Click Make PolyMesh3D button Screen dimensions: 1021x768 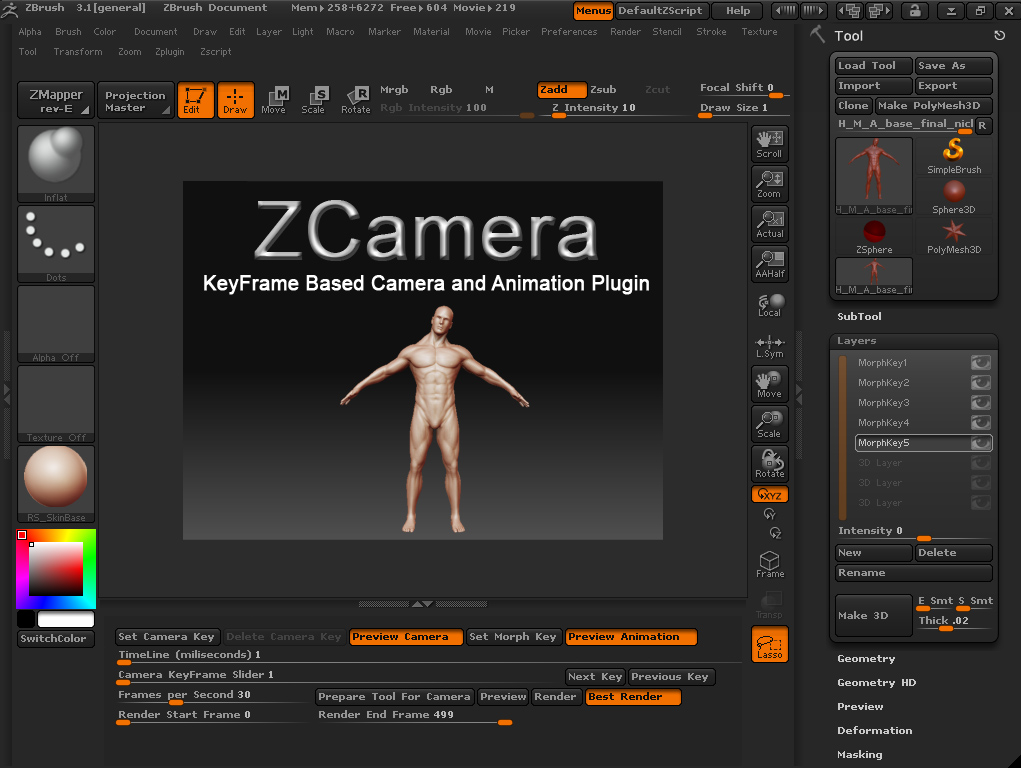pyautogui.click(x=933, y=106)
